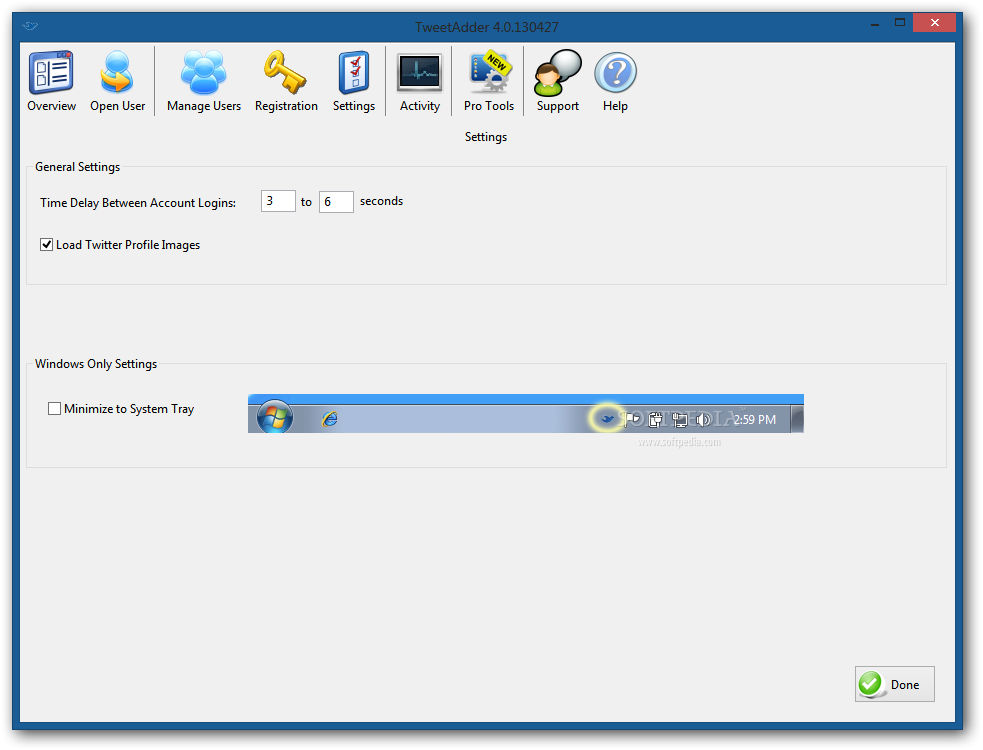Open the Support icon
The height and width of the screenshot is (750, 983).
(x=557, y=82)
